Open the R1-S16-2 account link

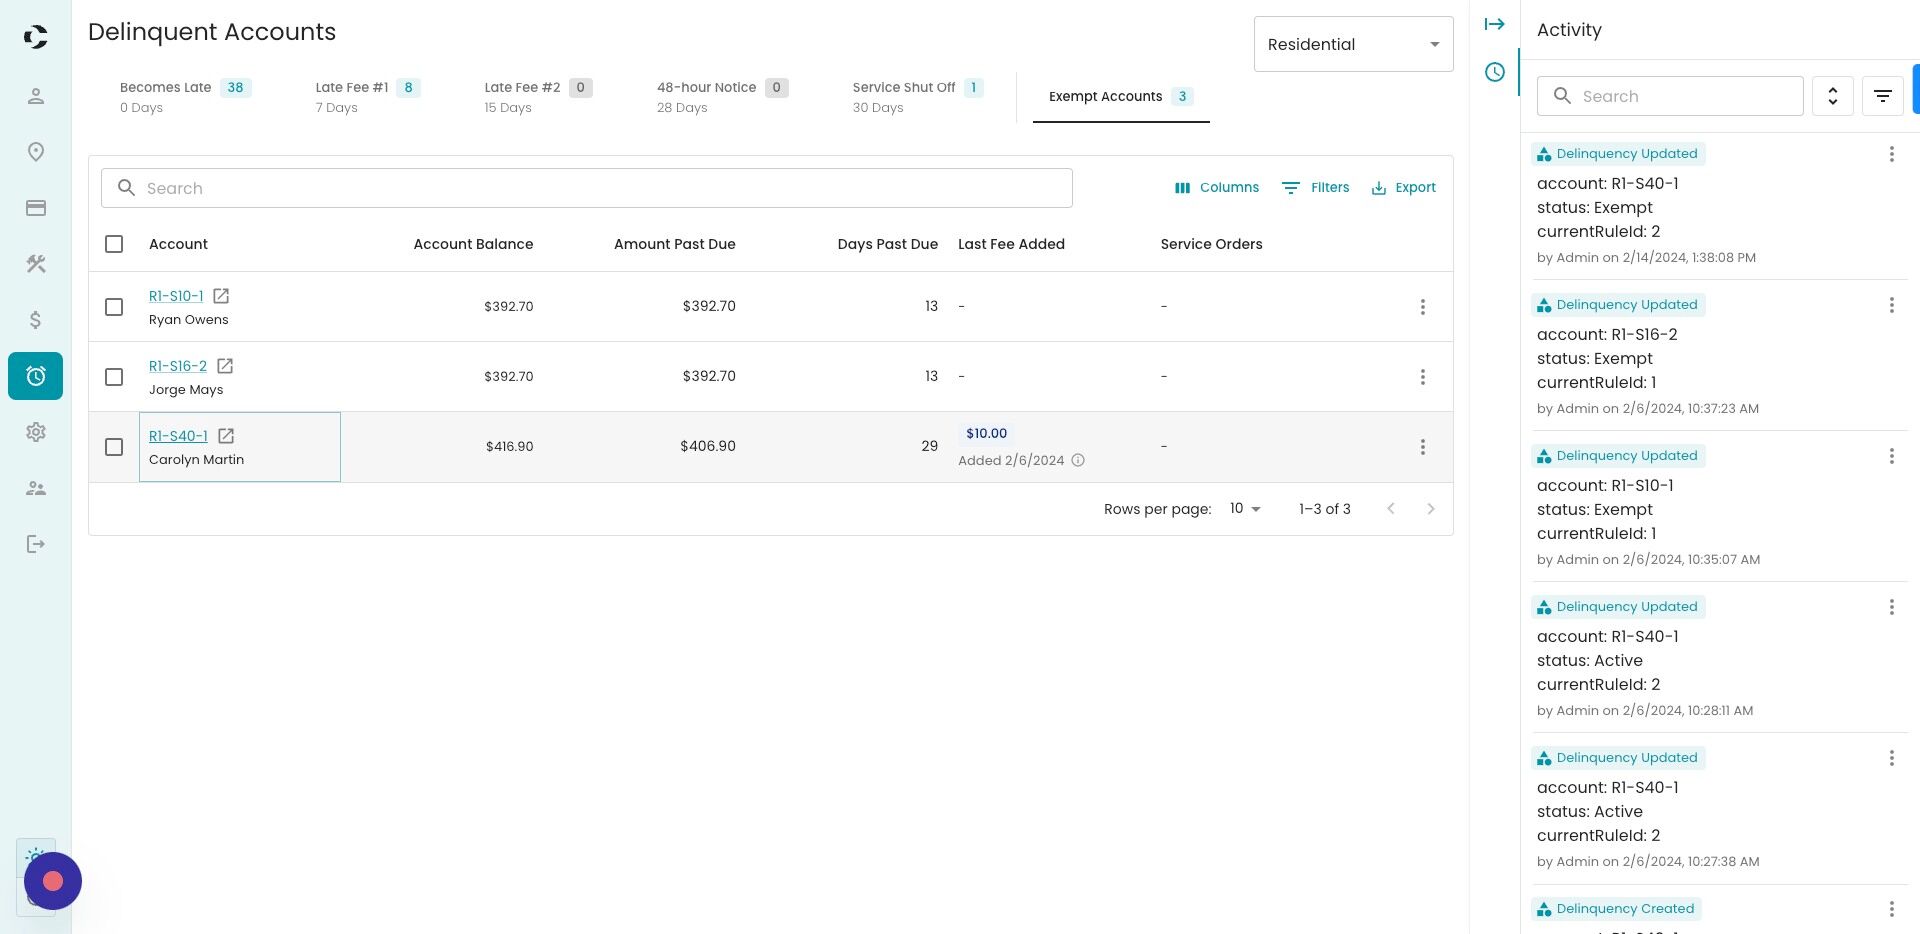[x=178, y=366]
